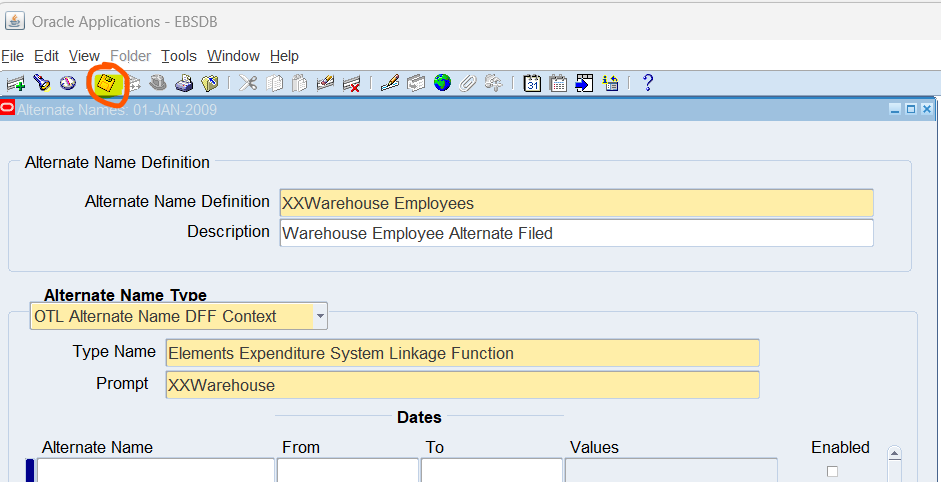The height and width of the screenshot is (482, 941).
Task: Click the Prompt field containing XXWarehouse
Action: (x=462, y=385)
